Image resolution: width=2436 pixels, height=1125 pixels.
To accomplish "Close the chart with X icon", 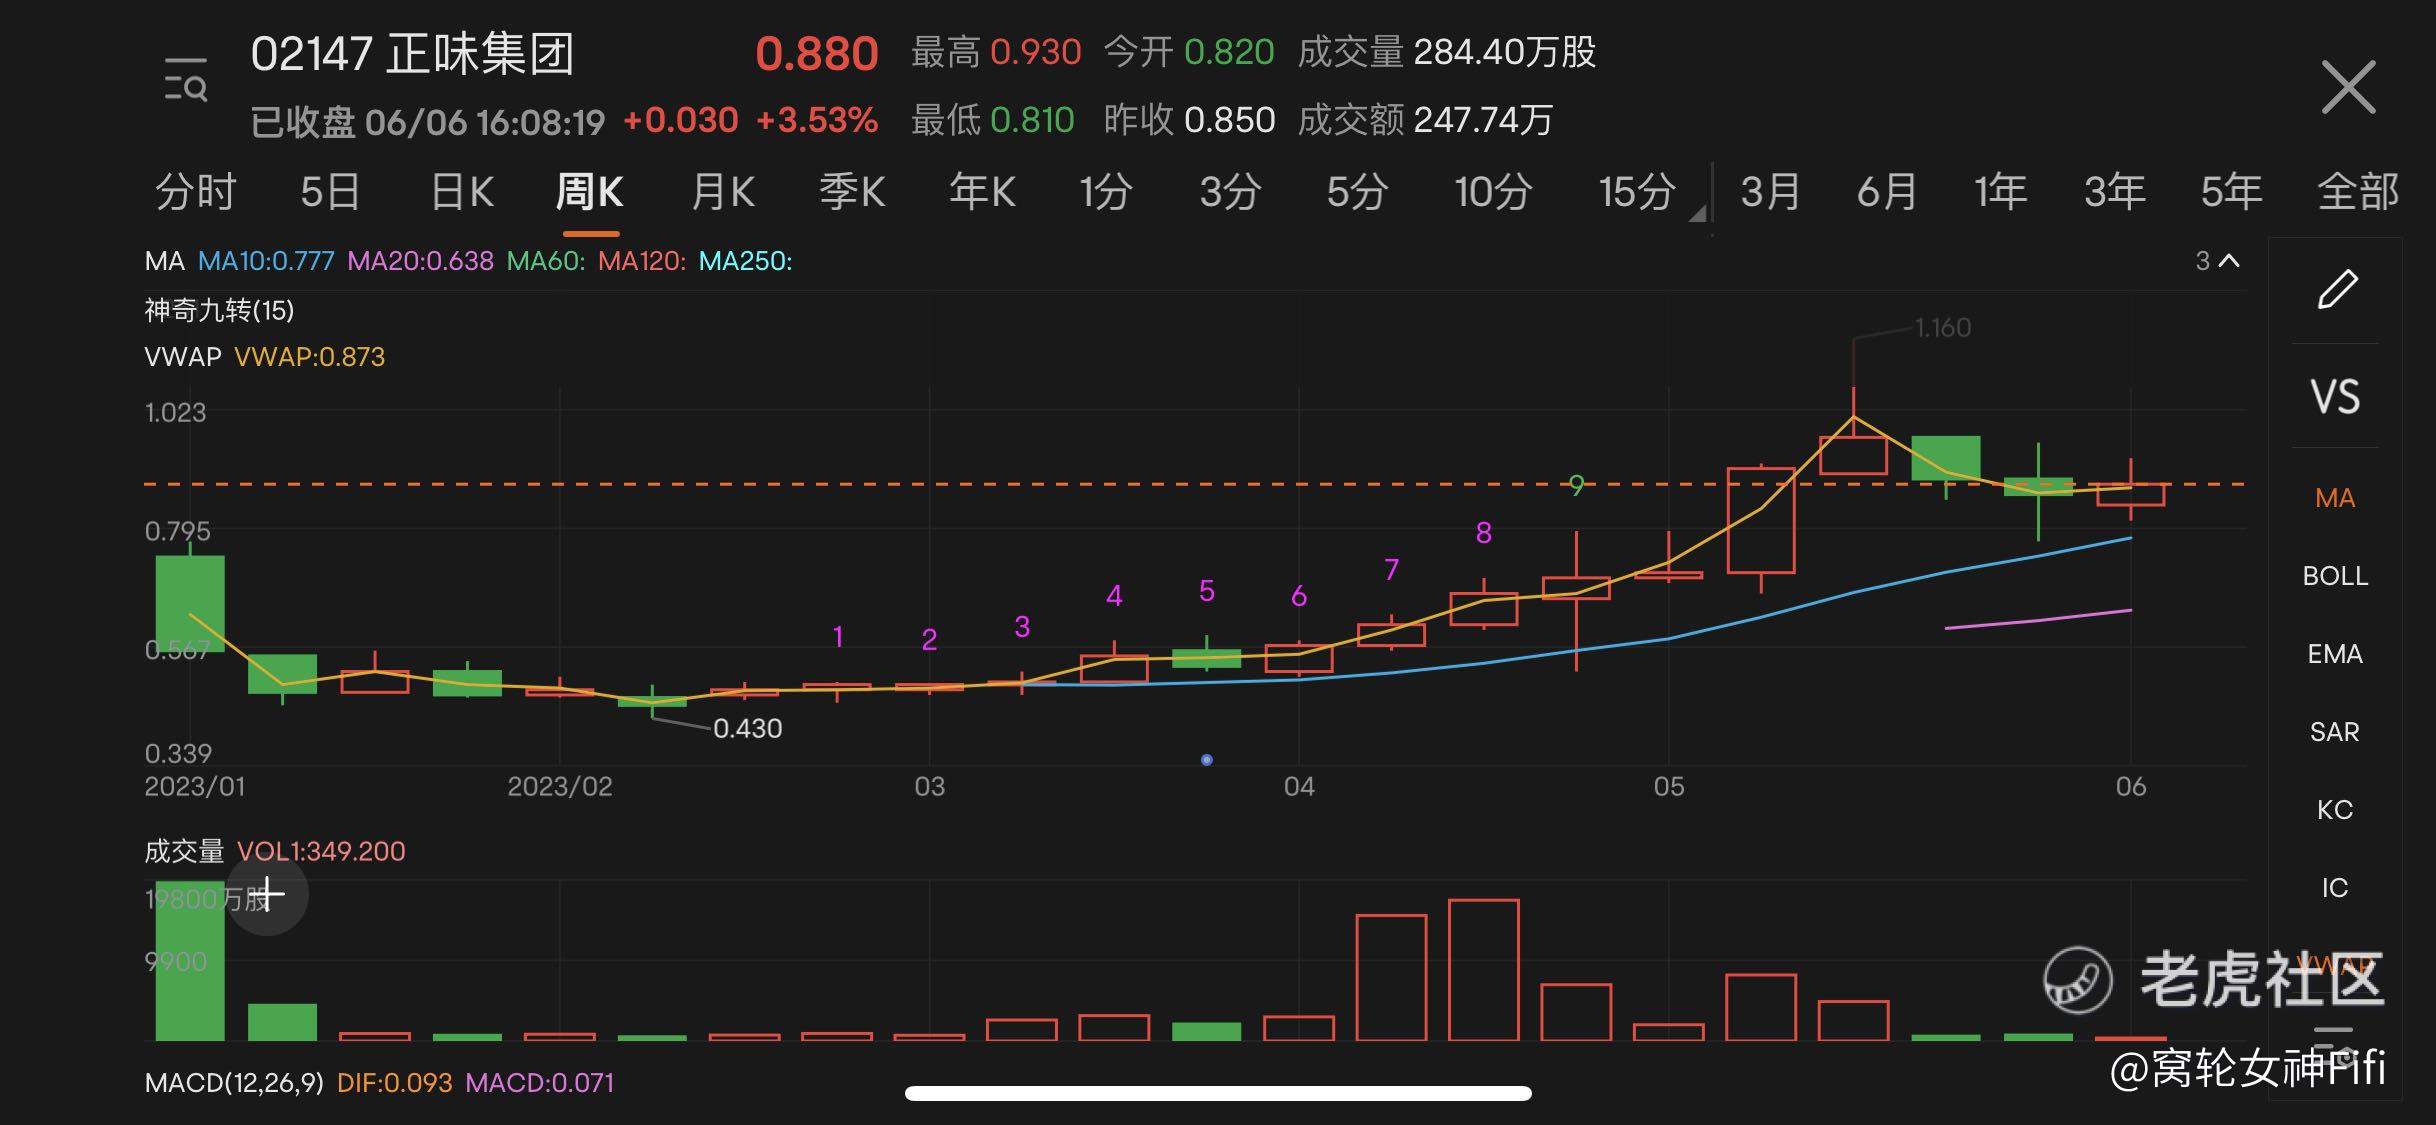I will pos(2348,88).
